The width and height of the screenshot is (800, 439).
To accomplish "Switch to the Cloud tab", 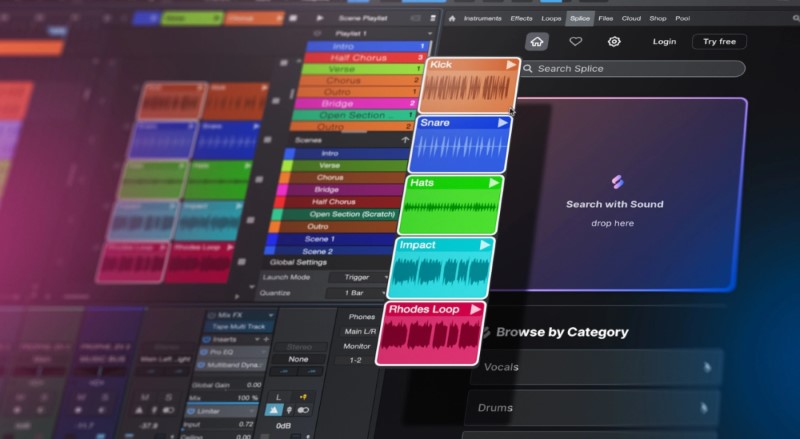I will tap(631, 18).
